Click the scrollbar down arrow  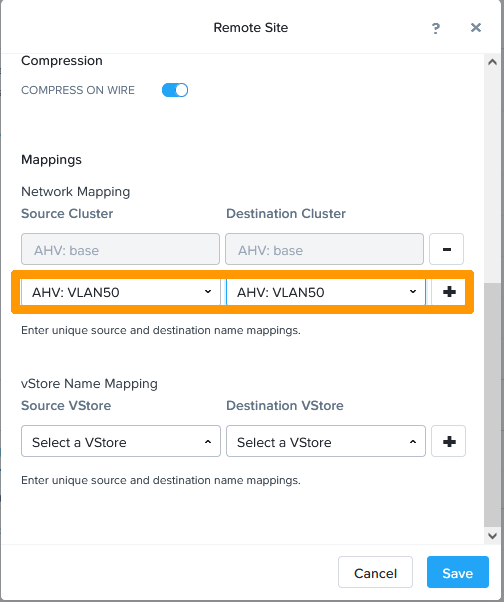click(492, 536)
